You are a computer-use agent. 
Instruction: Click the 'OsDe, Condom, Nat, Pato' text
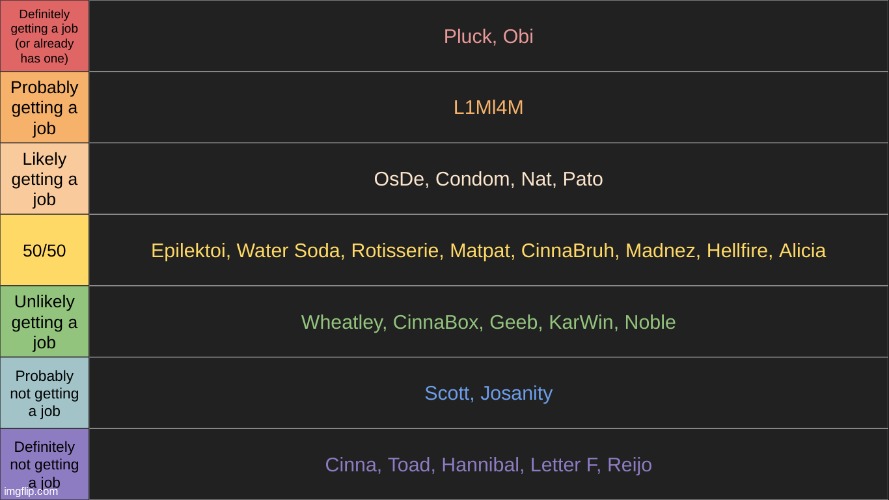(x=488, y=179)
